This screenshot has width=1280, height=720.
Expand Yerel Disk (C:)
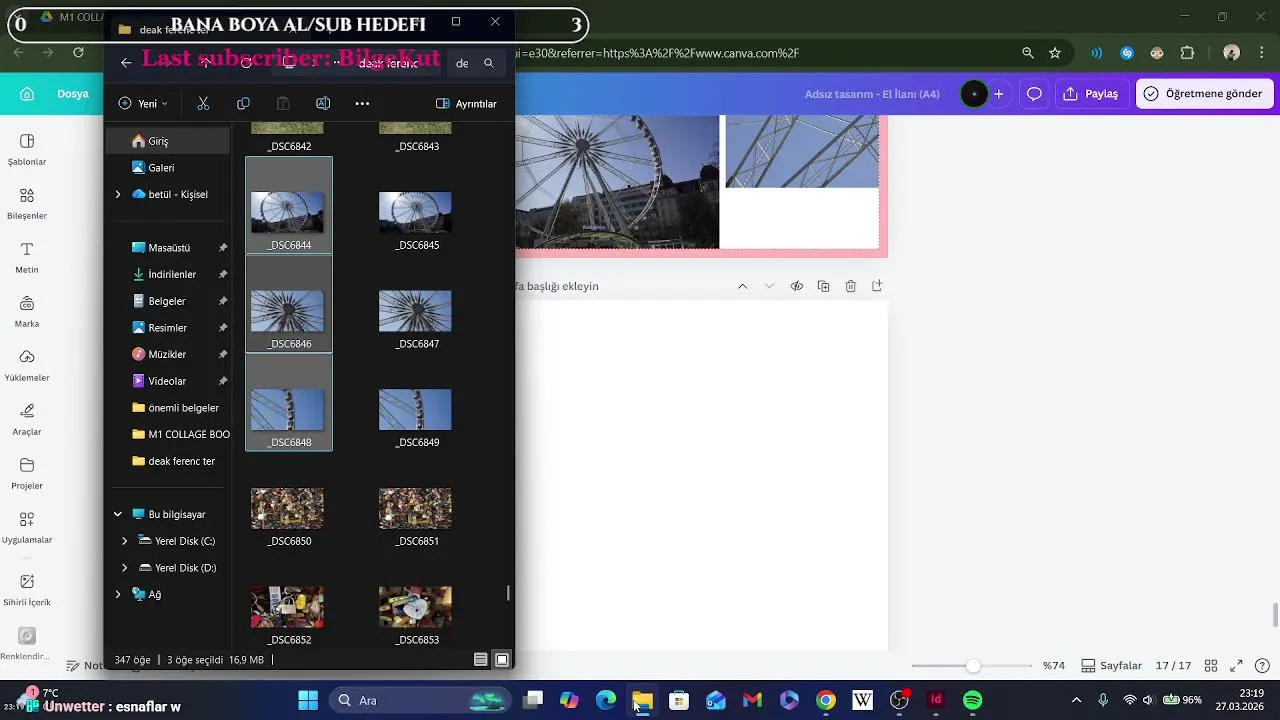pos(124,541)
